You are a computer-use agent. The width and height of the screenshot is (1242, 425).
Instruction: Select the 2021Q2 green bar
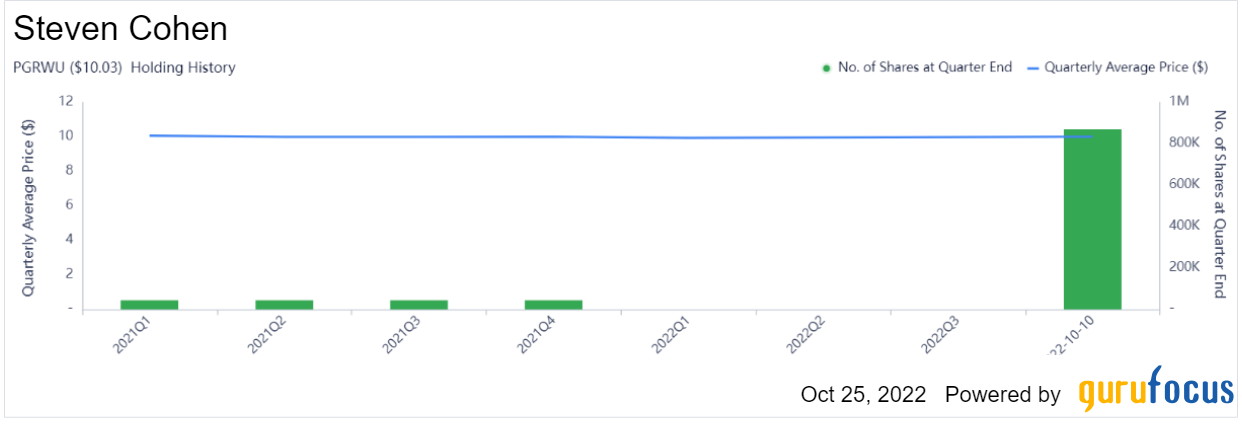coord(284,304)
